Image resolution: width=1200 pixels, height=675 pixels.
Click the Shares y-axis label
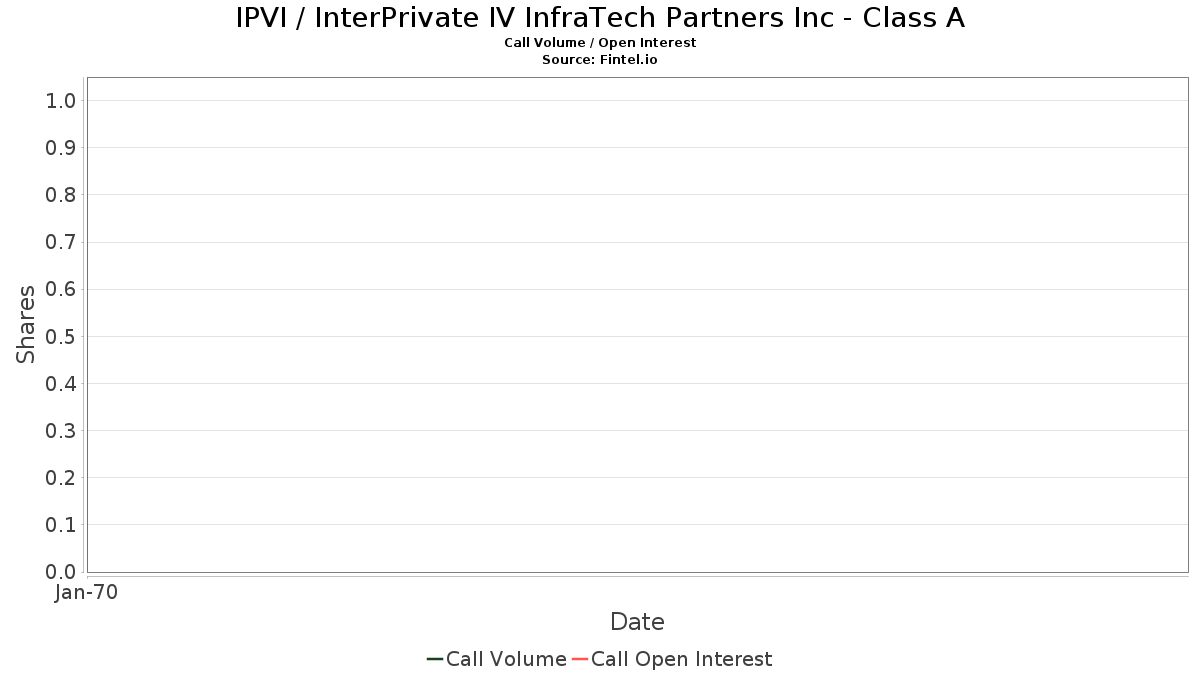pos(26,324)
